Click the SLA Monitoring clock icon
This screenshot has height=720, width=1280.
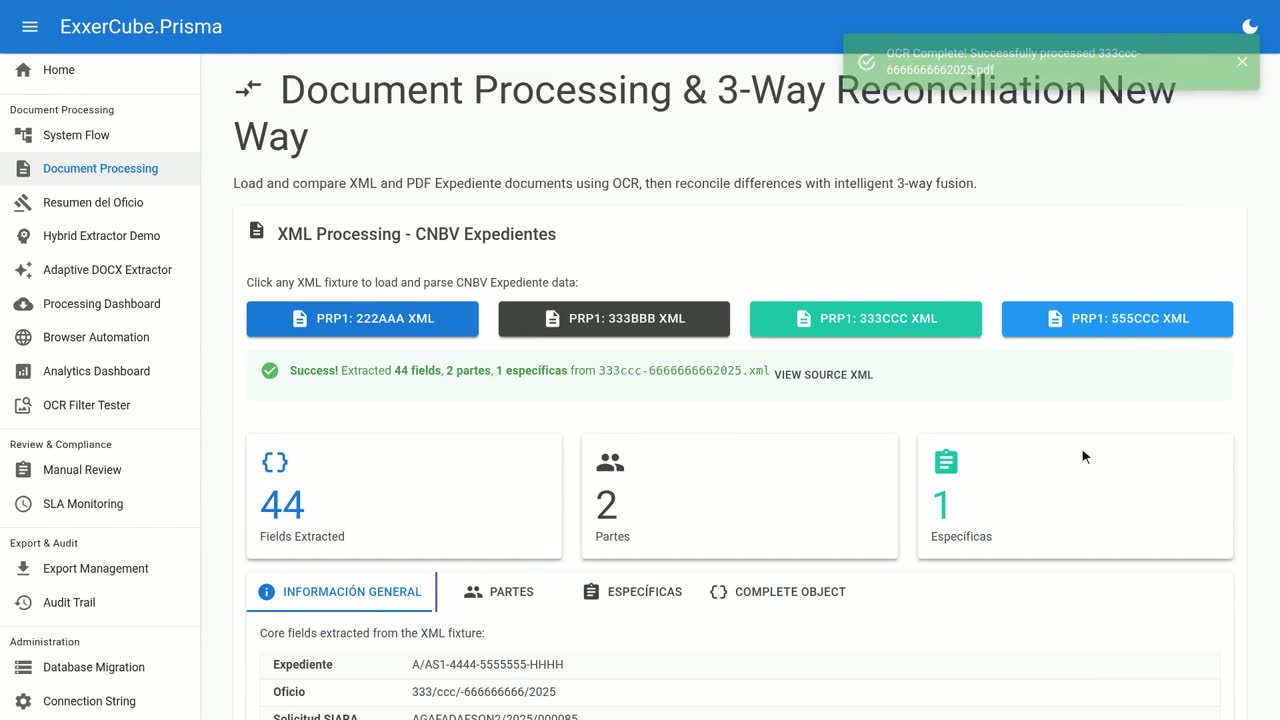[x=23, y=504]
